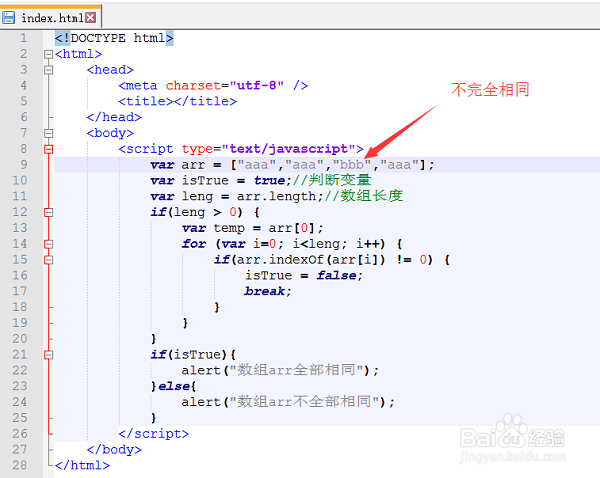Click the comment //判断变量
This screenshot has width=600, height=478.
(333, 180)
